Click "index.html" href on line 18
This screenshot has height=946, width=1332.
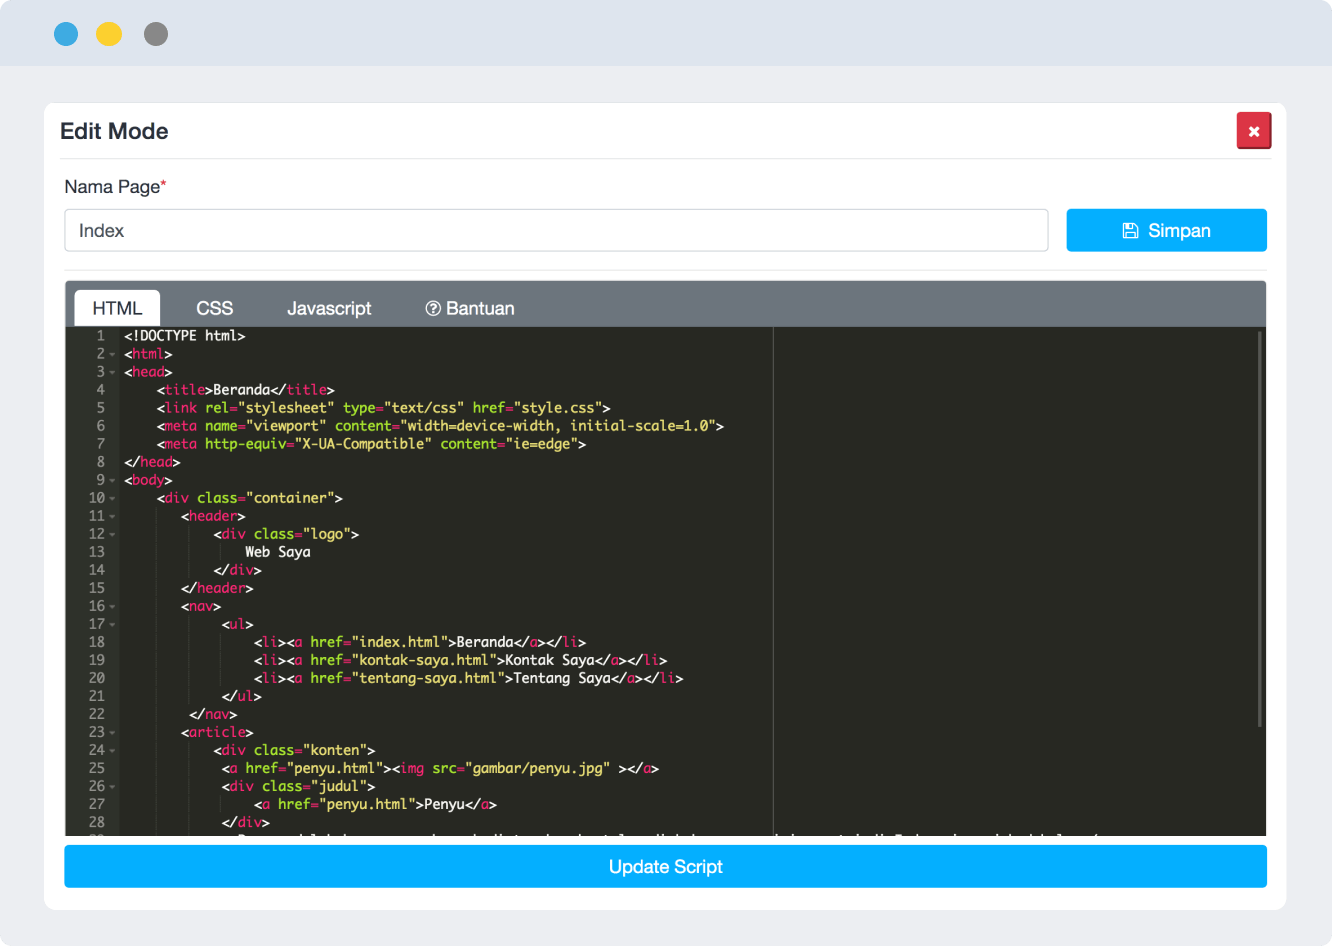(400, 642)
